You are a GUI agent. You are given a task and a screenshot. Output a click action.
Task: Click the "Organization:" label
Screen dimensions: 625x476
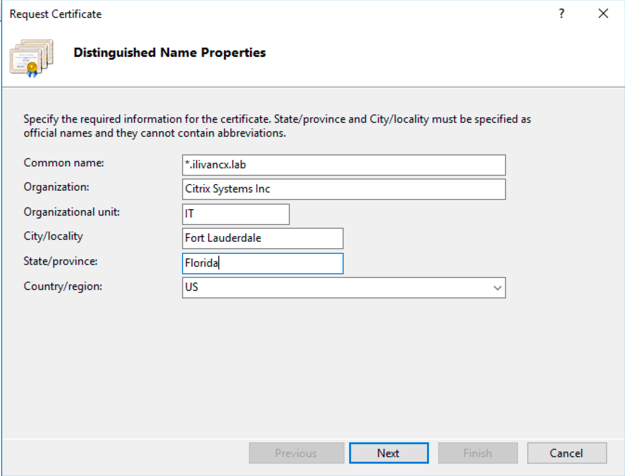pyautogui.click(x=56, y=187)
